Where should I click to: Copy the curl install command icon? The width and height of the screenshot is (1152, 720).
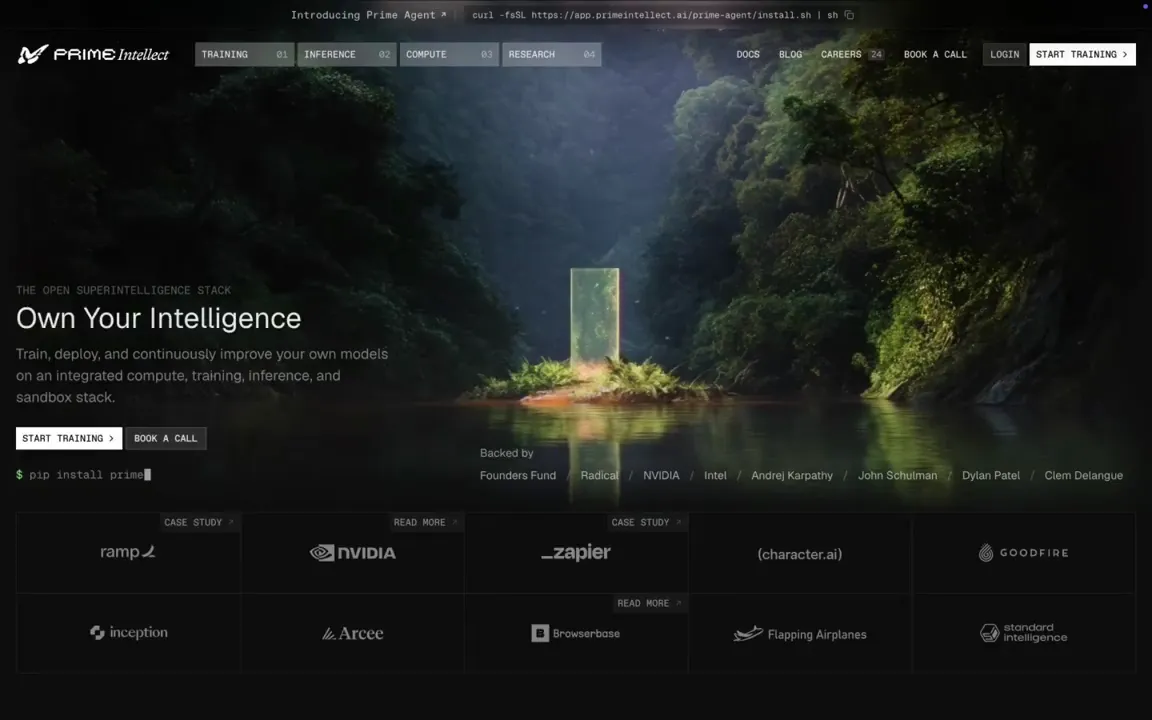tap(849, 15)
